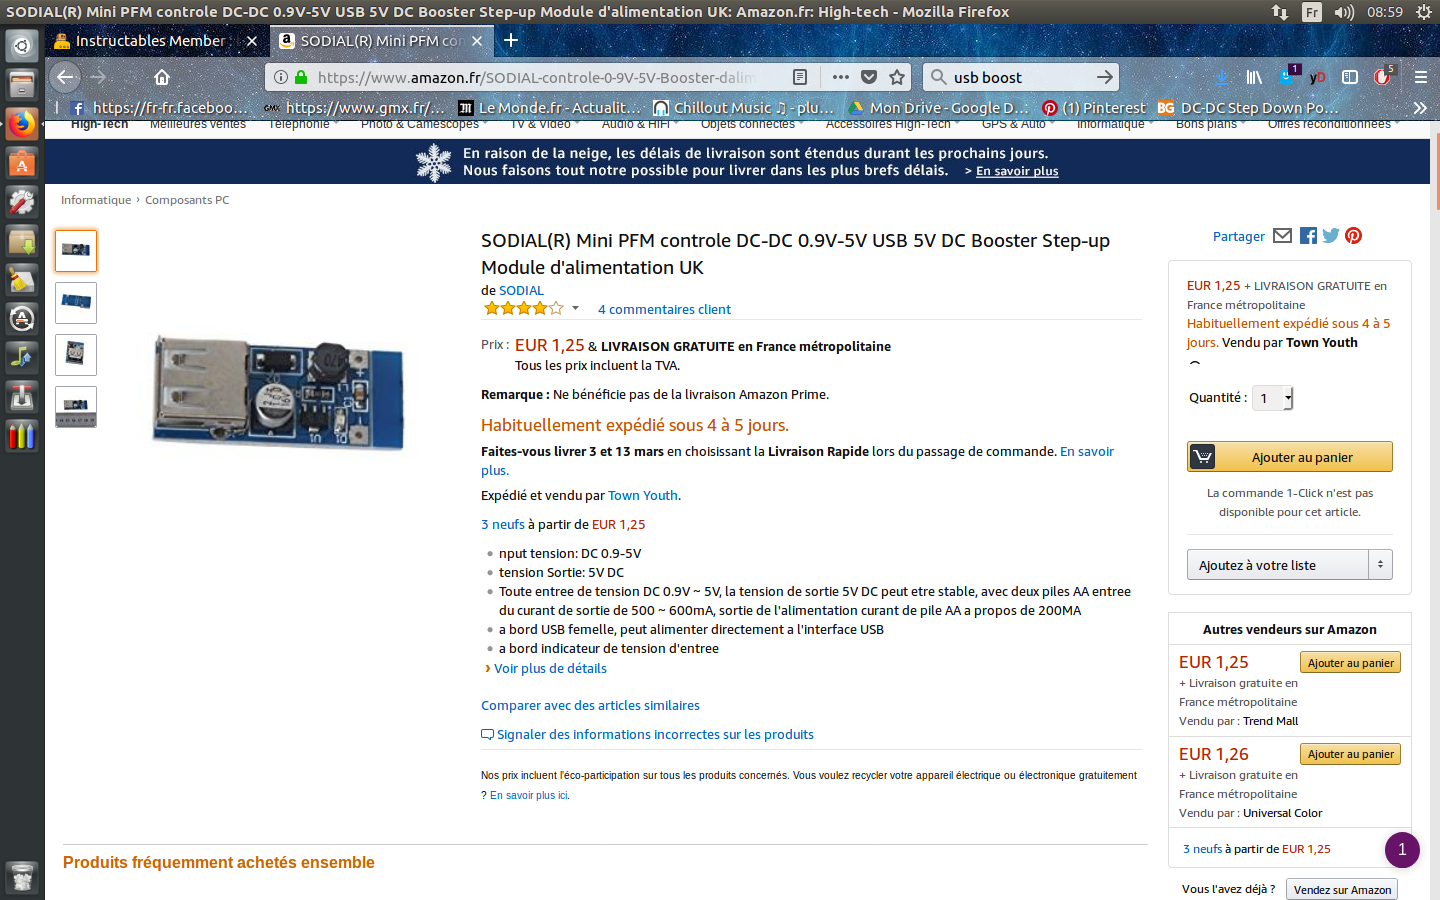The width and height of the screenshot is (1440, 900).
Task: Share product by email envelope icon
Action: coord(1283,236)
